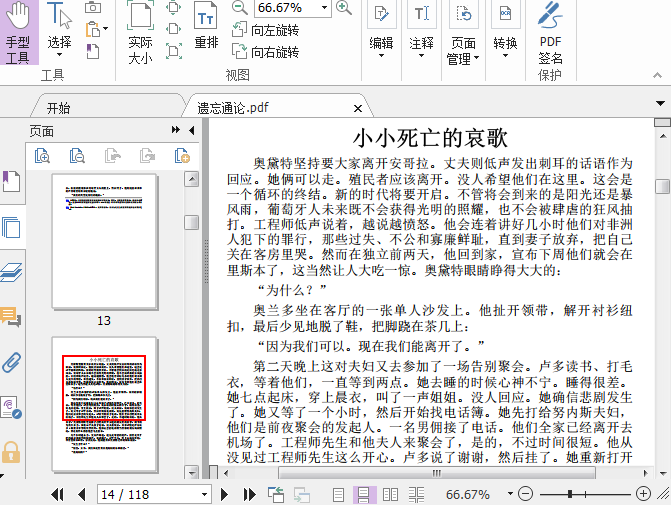Open the ribbon 66.67% zoom combo box
Viewport: 671px width, 505px height.
(x=293, y=8)
